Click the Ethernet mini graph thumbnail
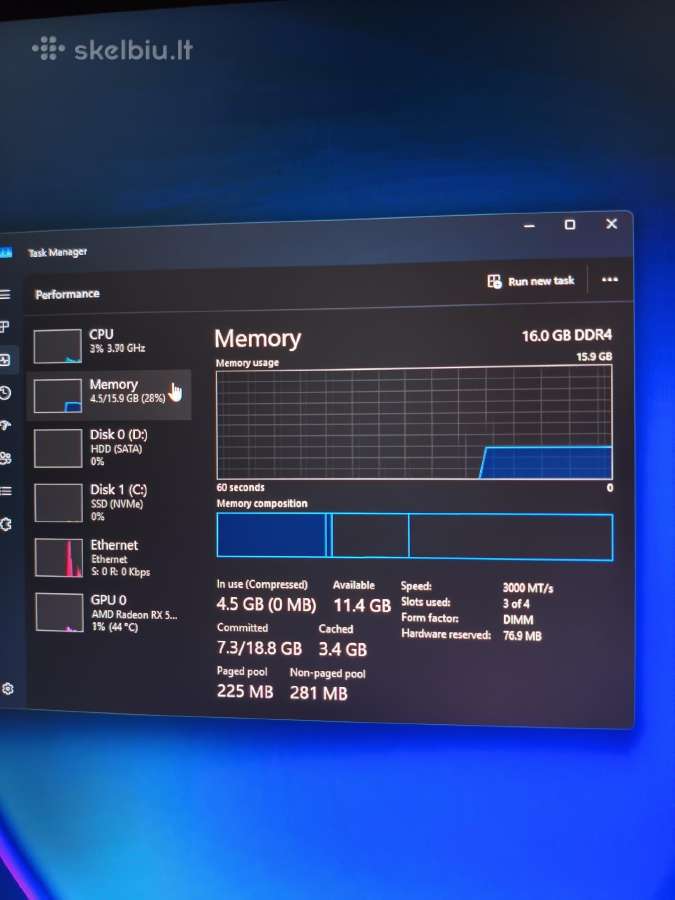 click(x=59, y=557)
